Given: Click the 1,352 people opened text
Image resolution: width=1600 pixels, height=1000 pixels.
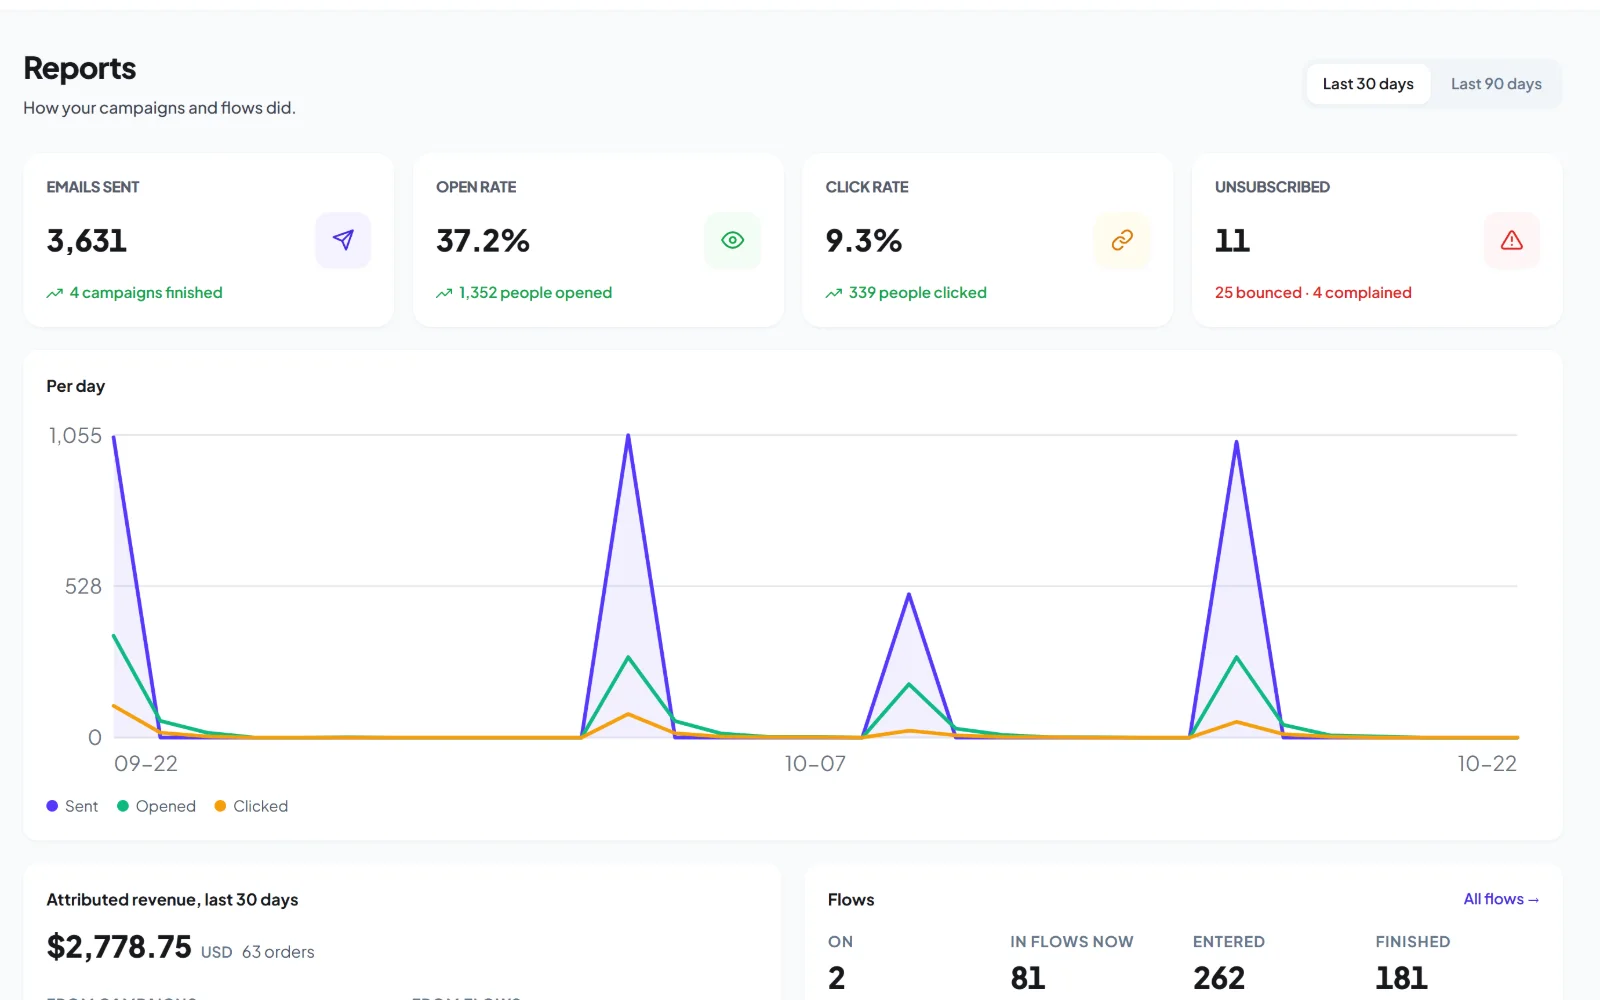Looking at the screenshot, I should [x=535, y=293].
